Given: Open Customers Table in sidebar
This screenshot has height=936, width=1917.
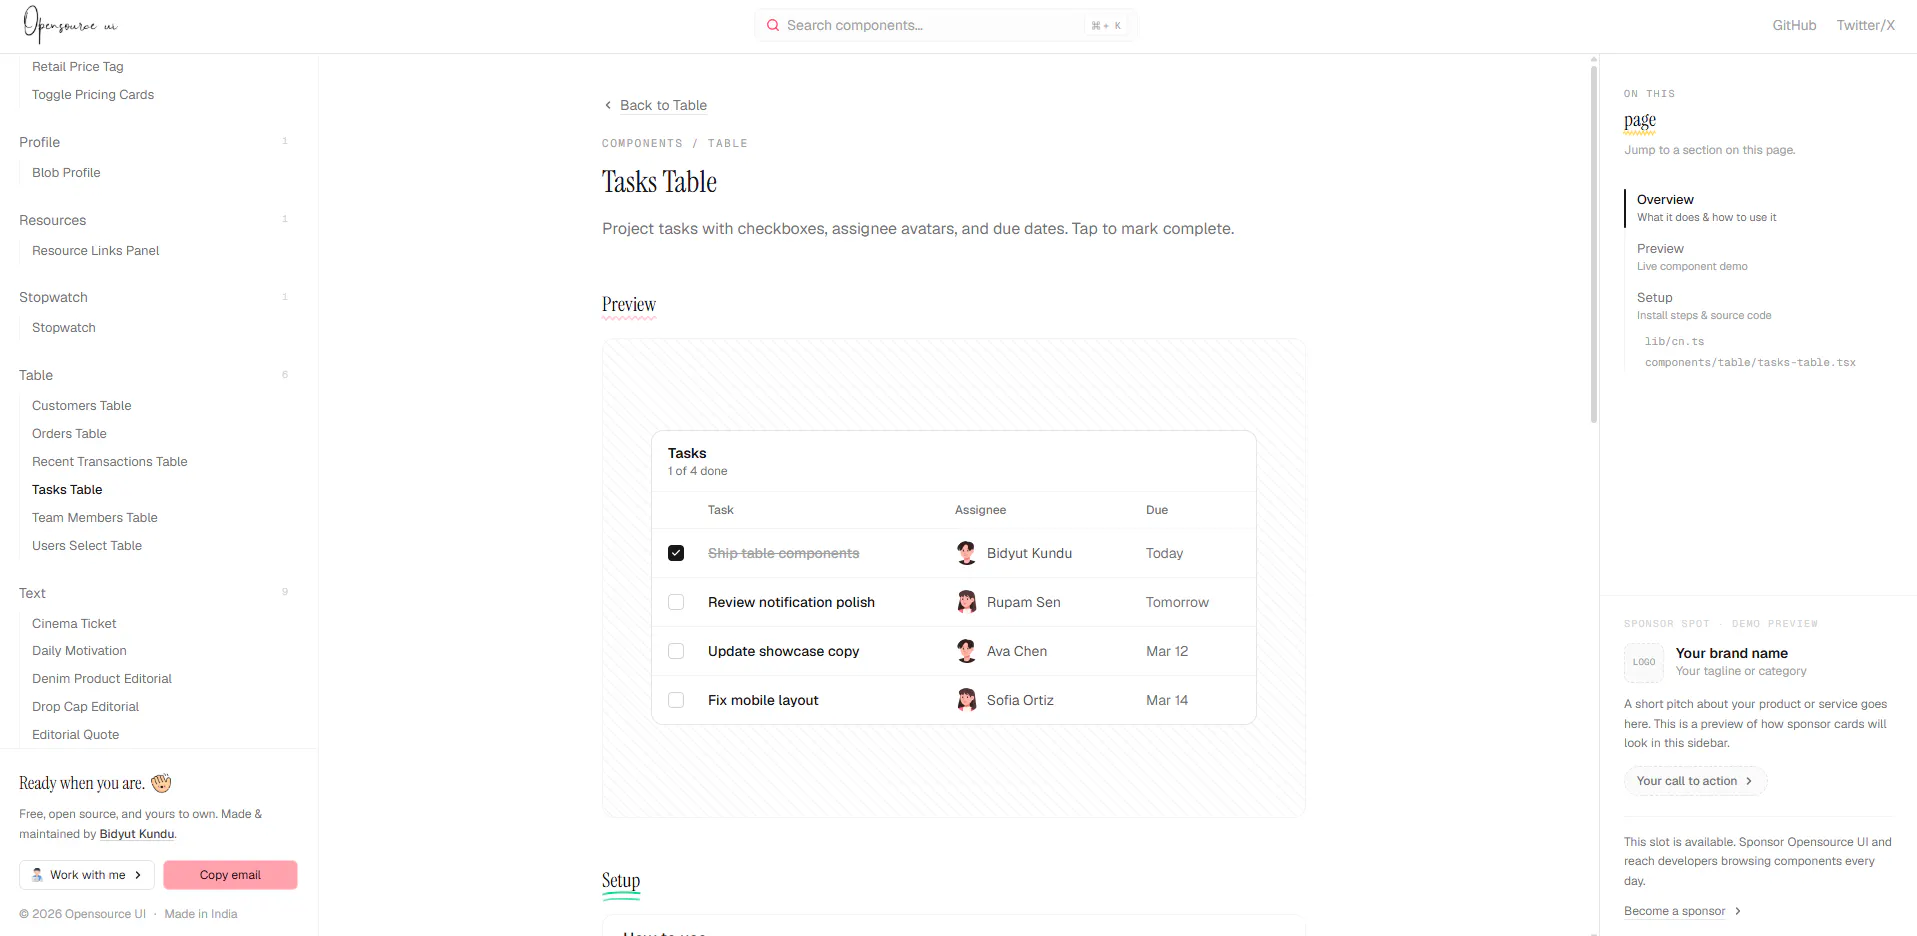Looking at the screenshot, I should (x=82, y=405).
